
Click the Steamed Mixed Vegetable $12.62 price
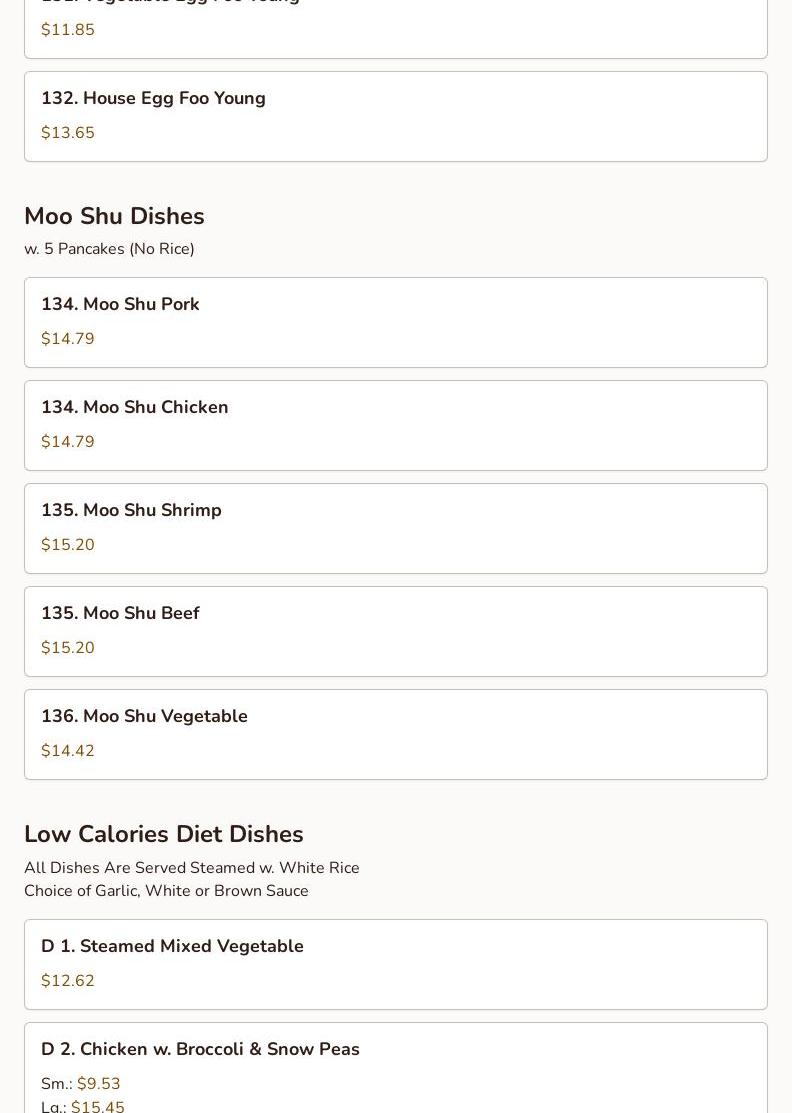pyautogui.click(x=68, y=981)
